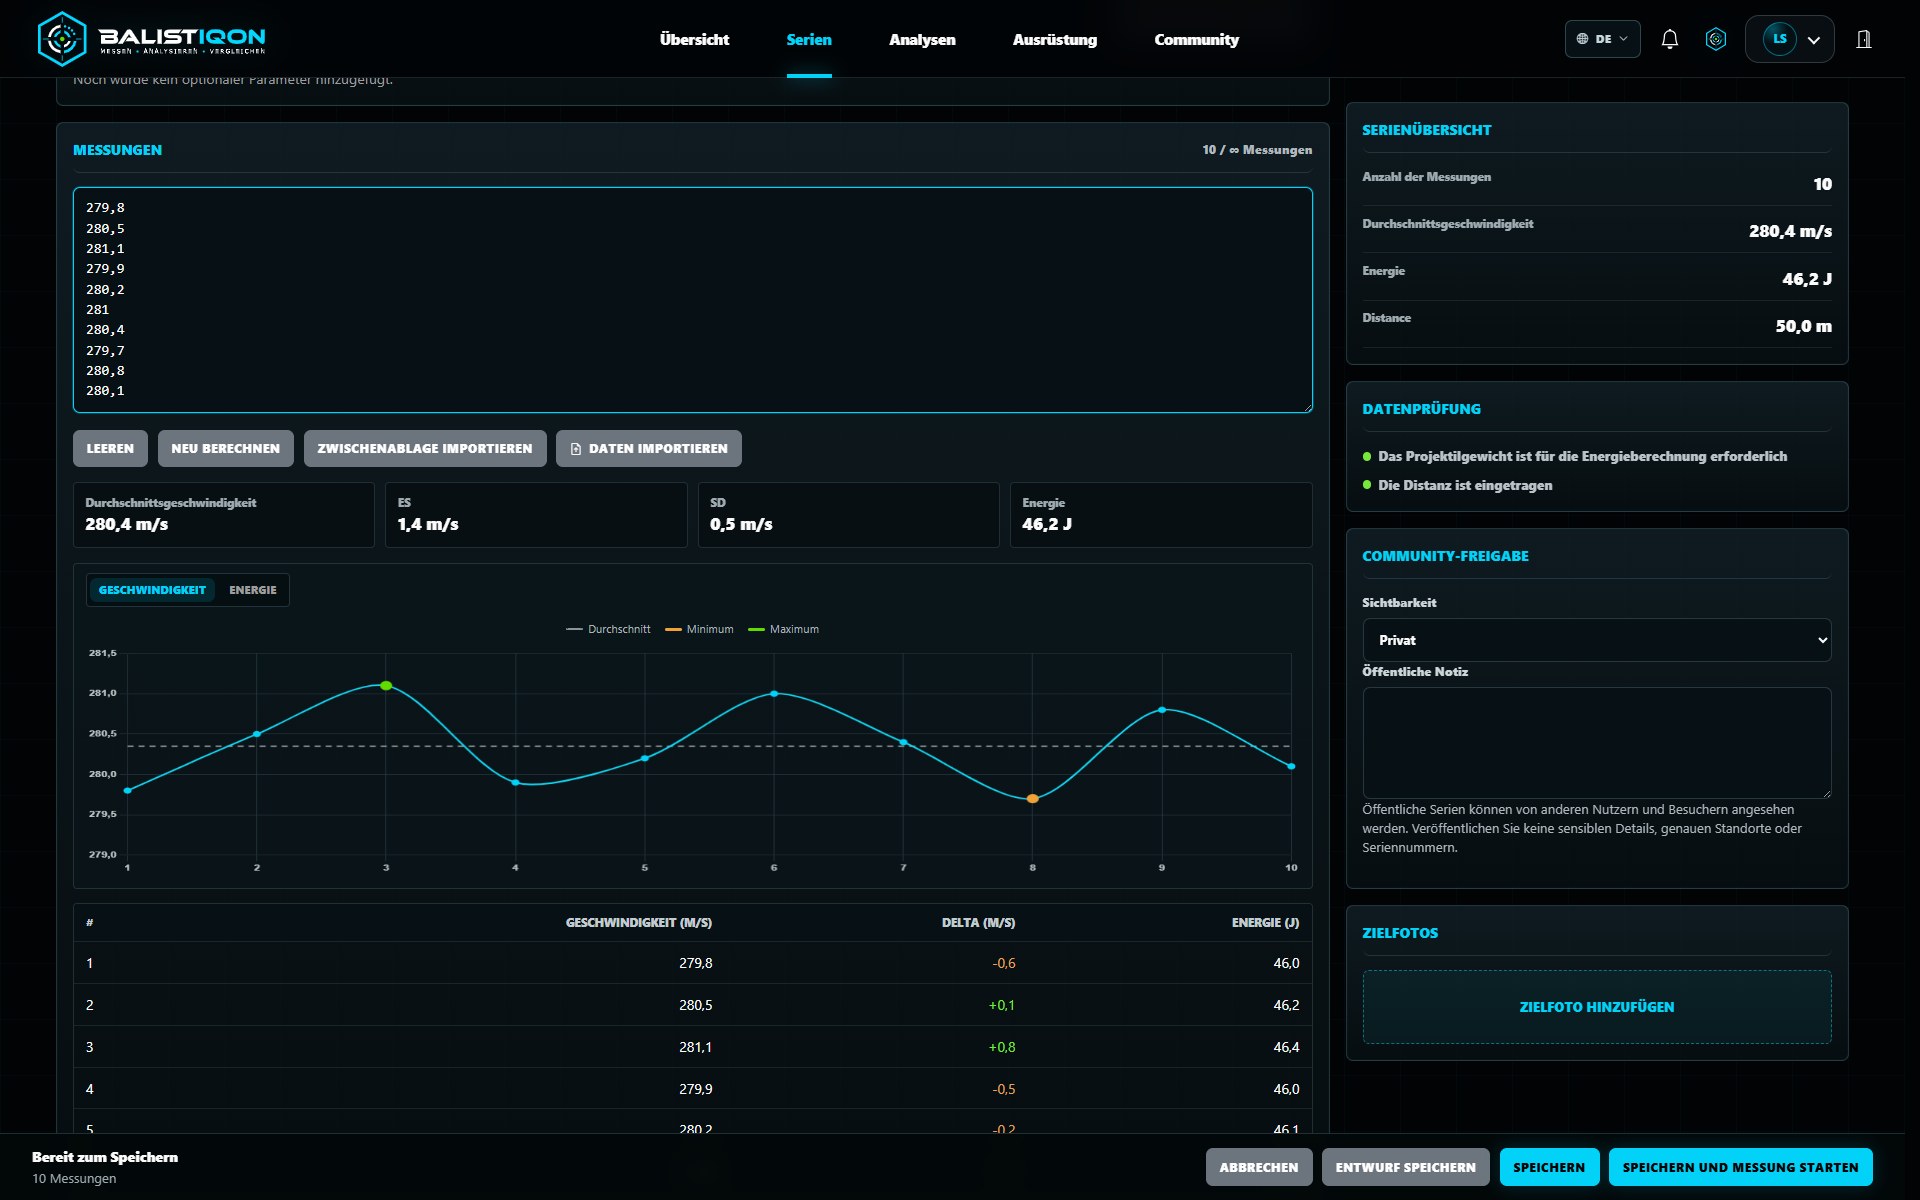Screen dimensions: 1920x1200
Task: Switch chart to the Energie tab
Action: click(253, 590)
